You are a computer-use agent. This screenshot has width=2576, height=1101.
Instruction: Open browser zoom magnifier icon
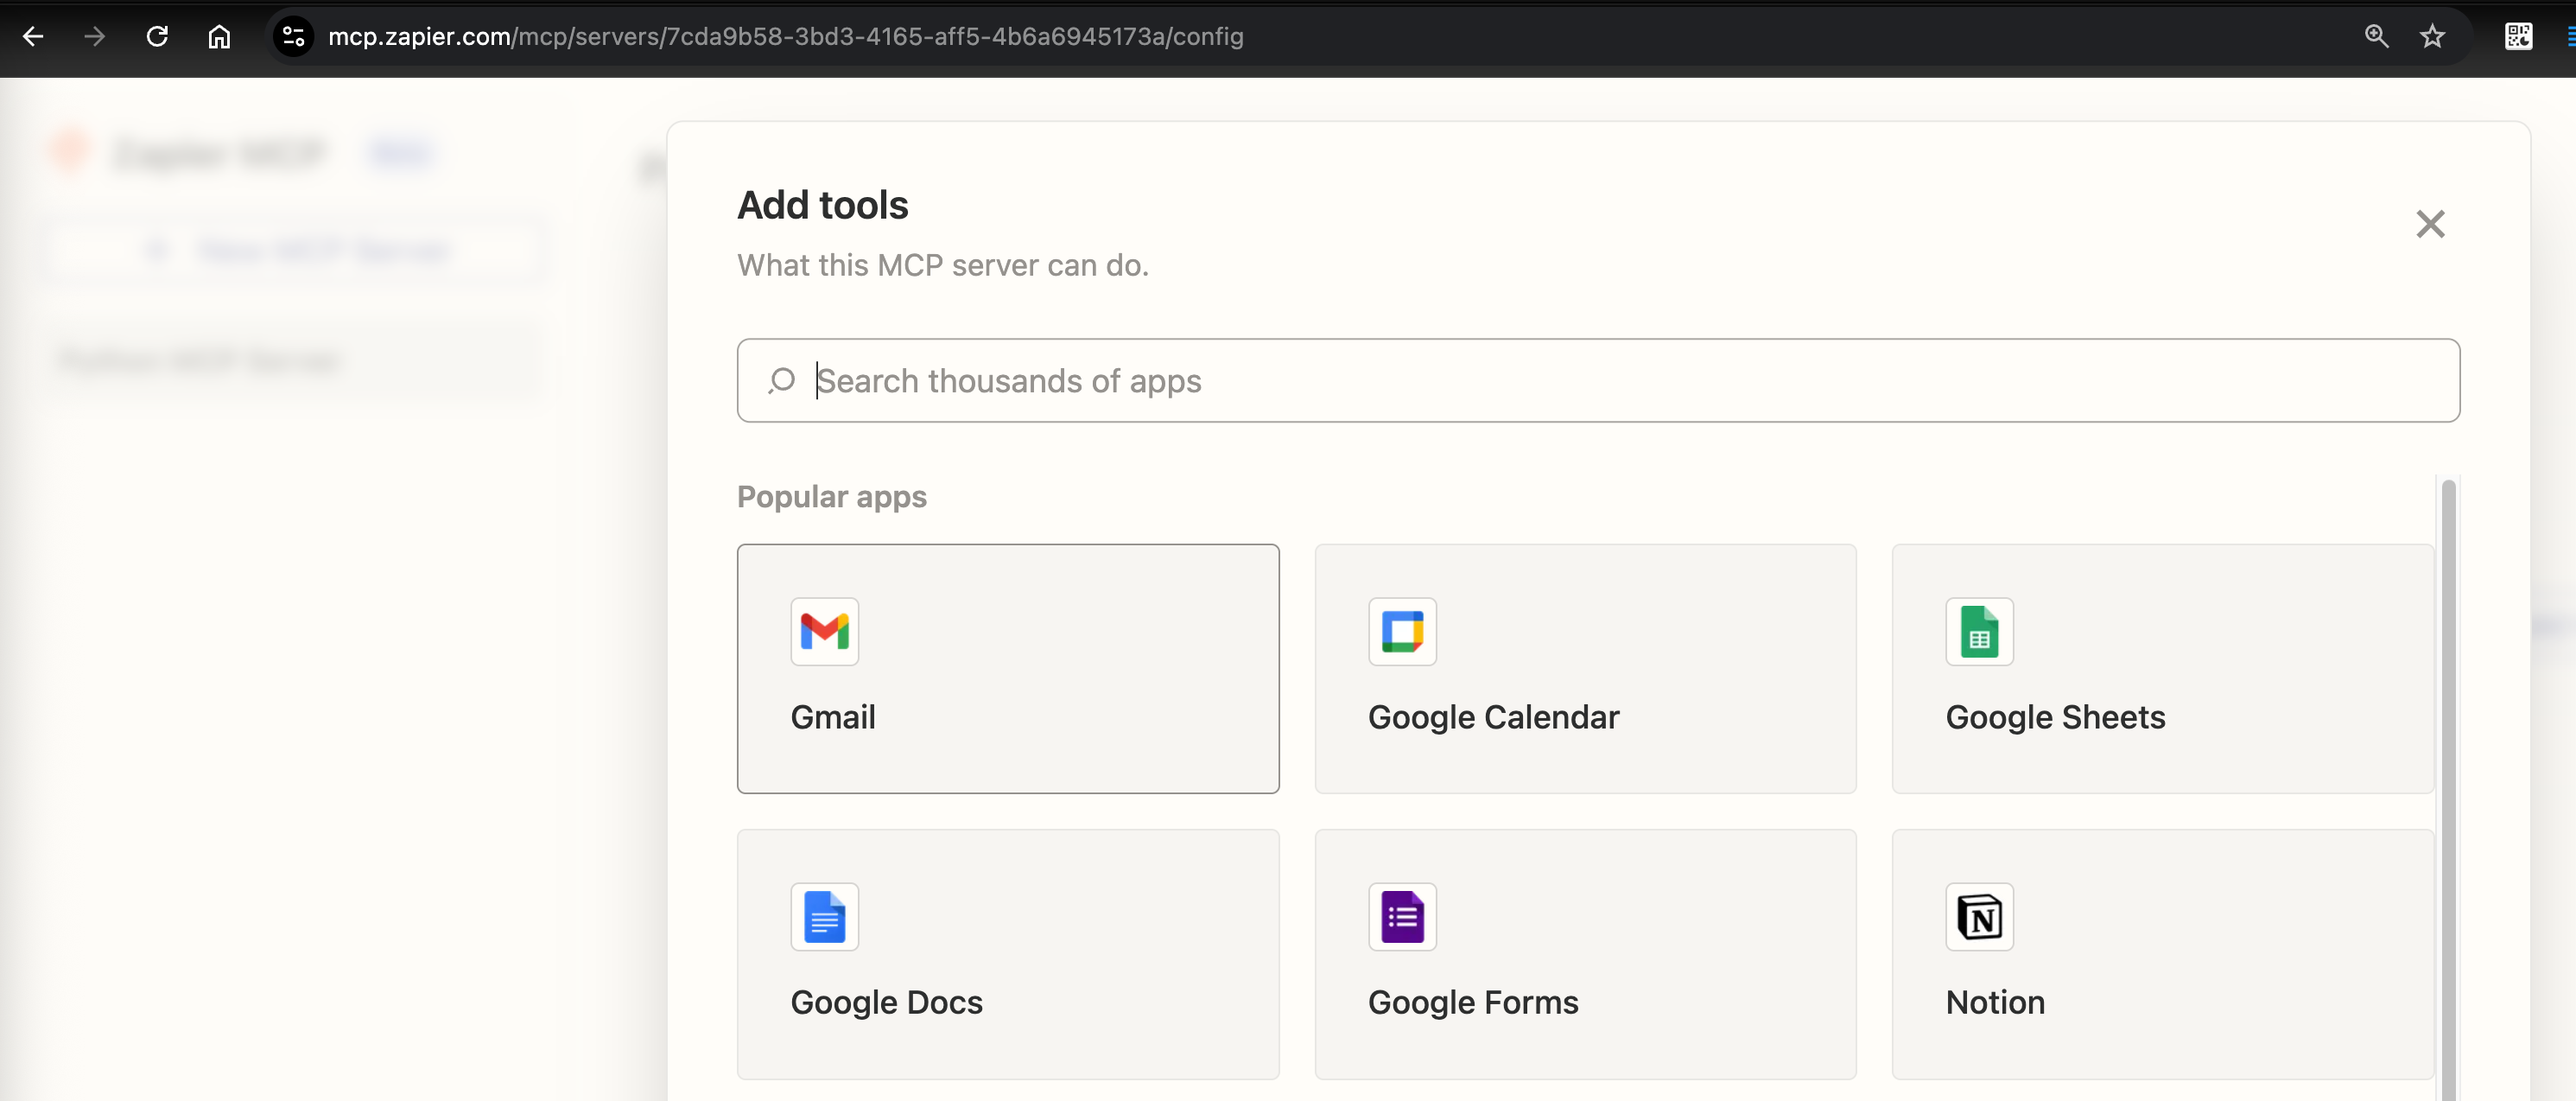tap(2376, 37)
